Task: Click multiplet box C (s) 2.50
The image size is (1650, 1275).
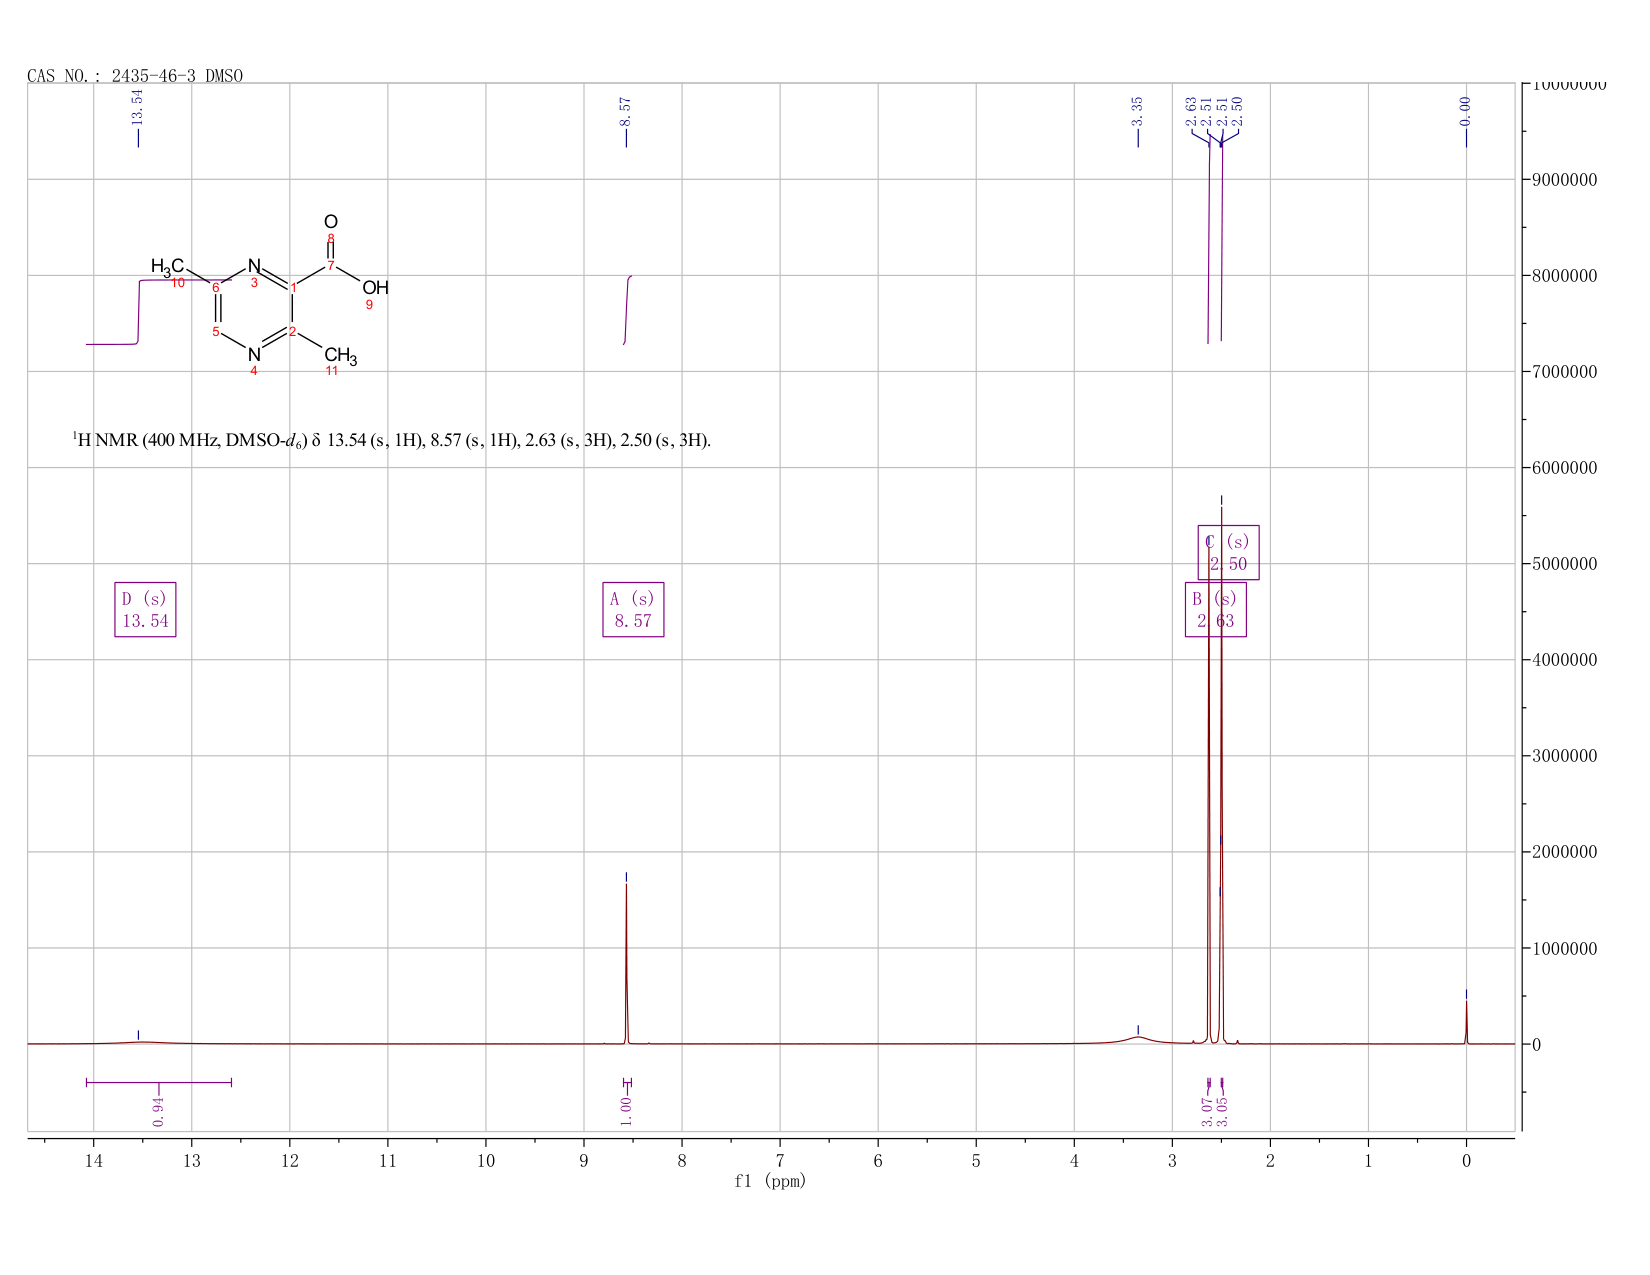Action: 1229,553
